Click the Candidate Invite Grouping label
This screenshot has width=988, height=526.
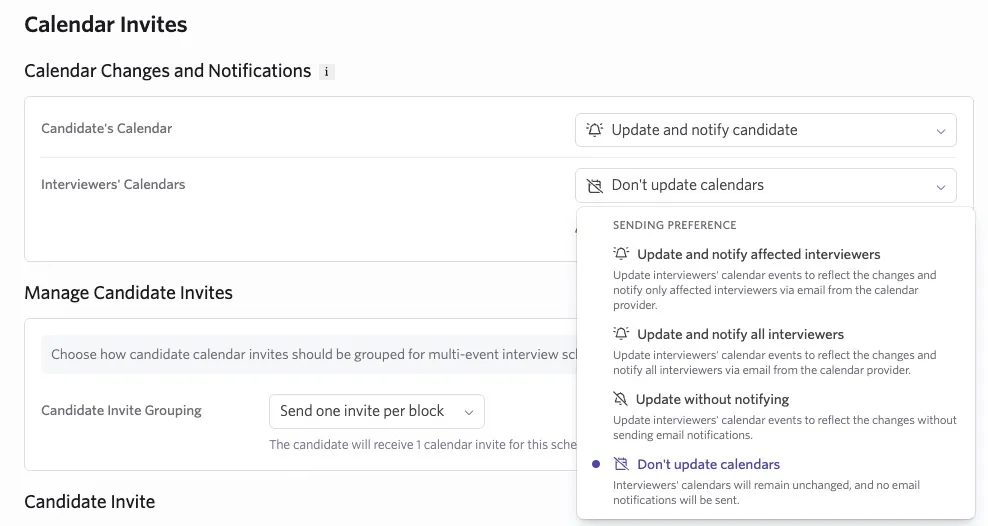pyautogui.click(x=122, y=411)
